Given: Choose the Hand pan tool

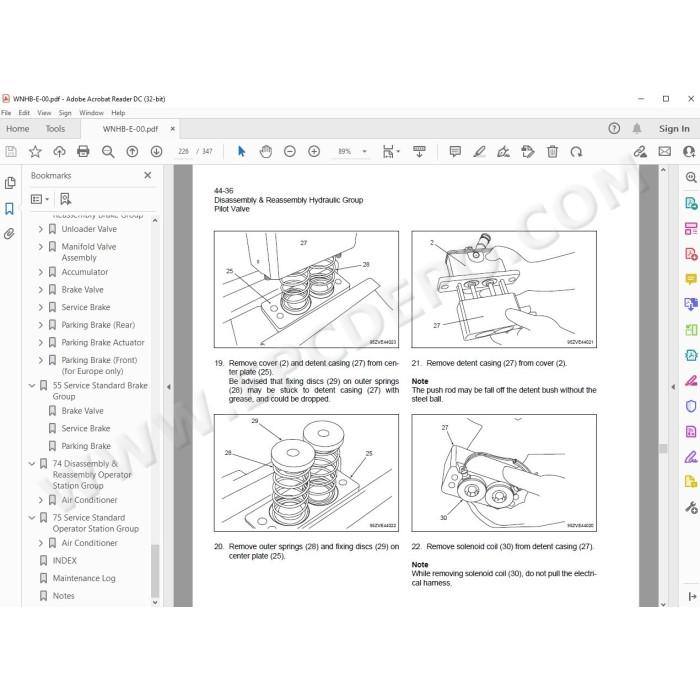Looking at the screenshot, I should click(x=266, y=152).
